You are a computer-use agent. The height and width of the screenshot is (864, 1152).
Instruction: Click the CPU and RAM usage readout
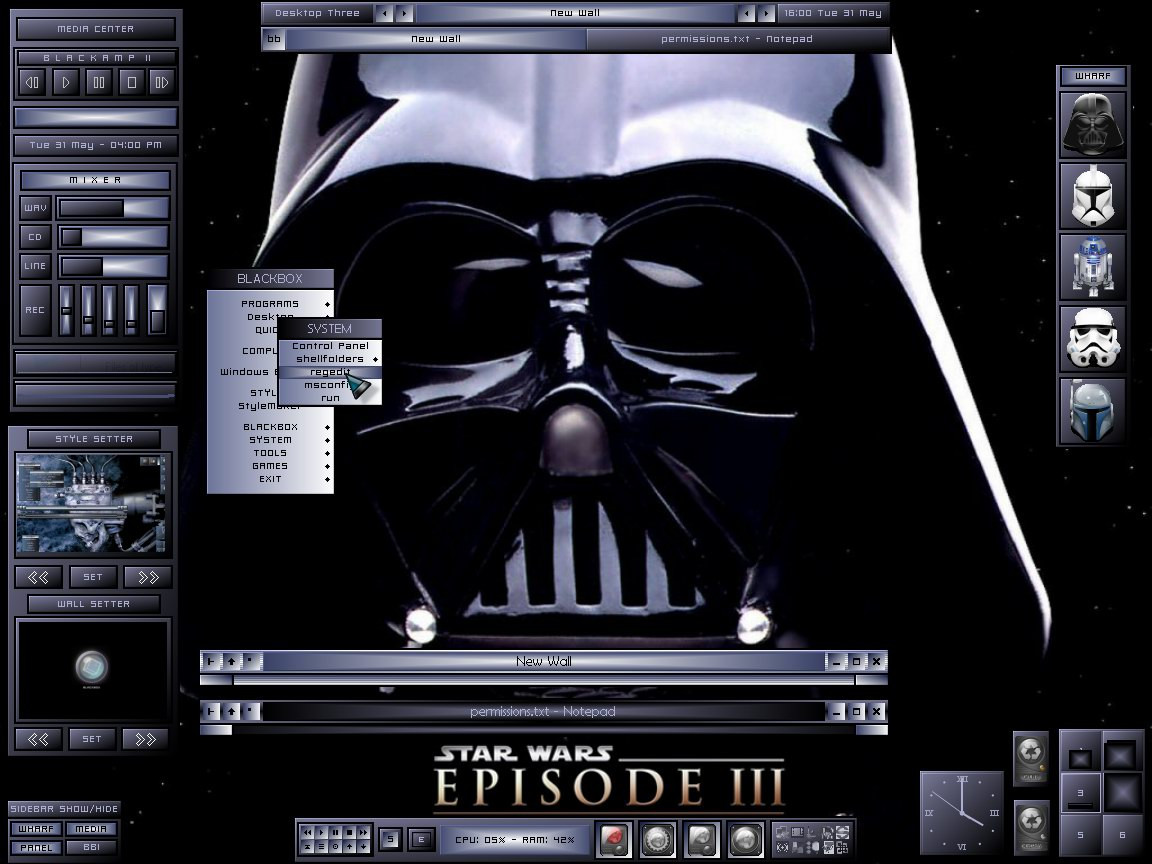tap(514, 839)
